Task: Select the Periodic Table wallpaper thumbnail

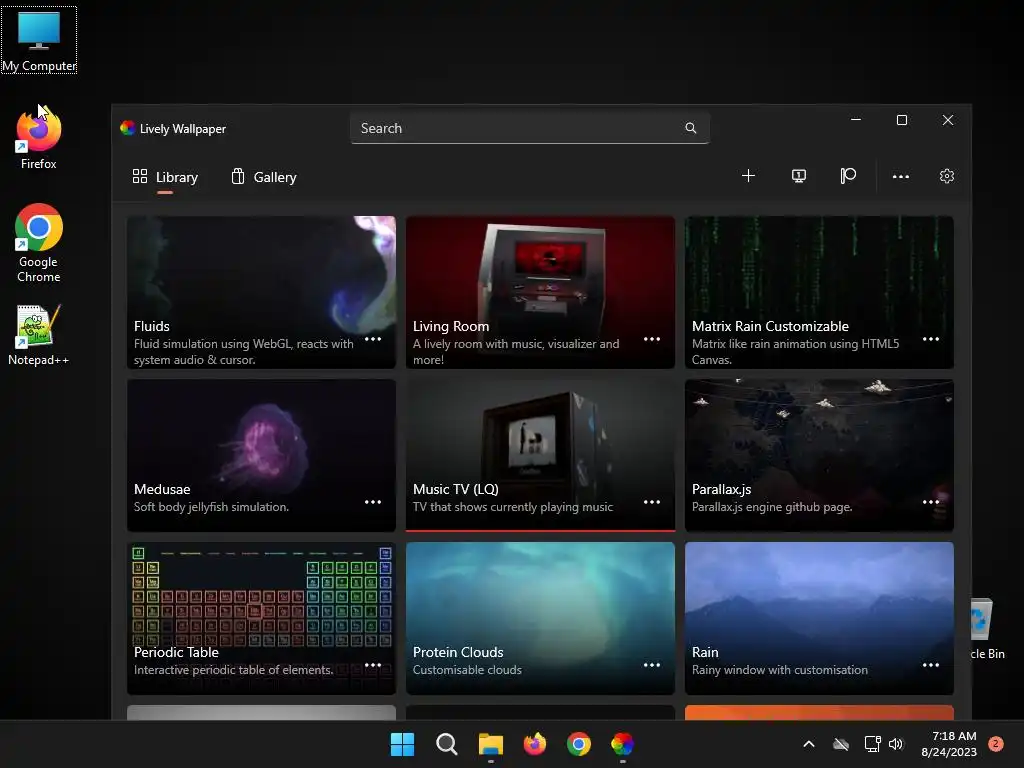Action: click(261, 618)
